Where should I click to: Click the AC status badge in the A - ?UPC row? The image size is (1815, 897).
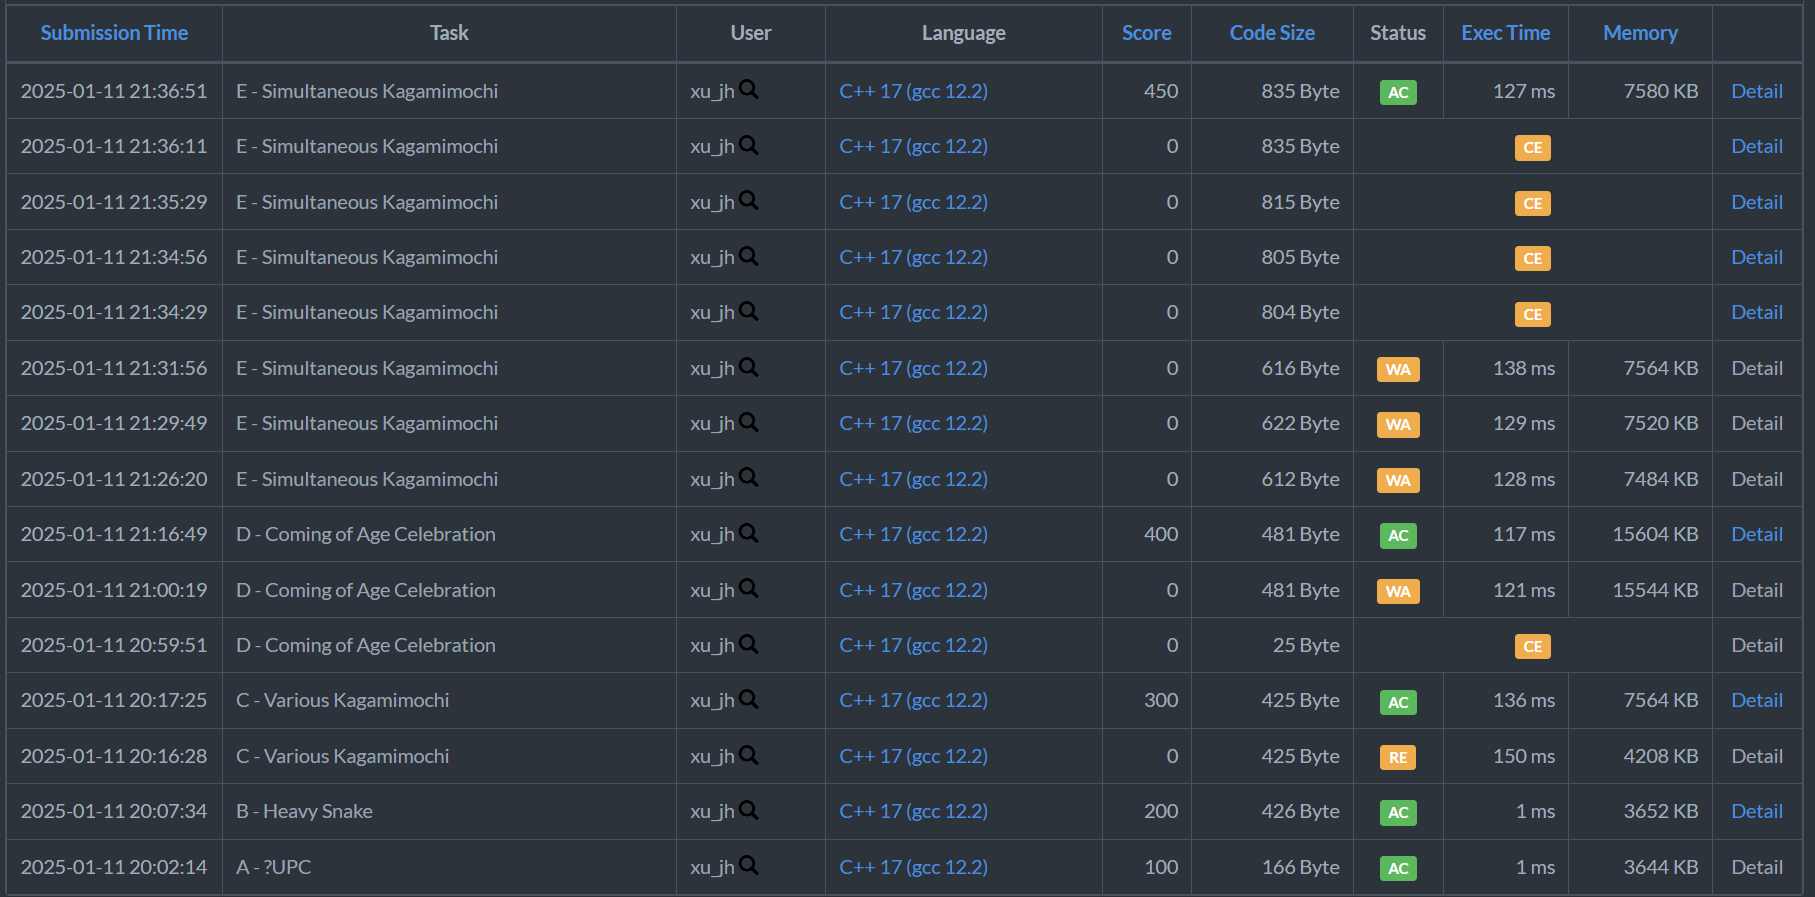click(x=1398, y=868)
